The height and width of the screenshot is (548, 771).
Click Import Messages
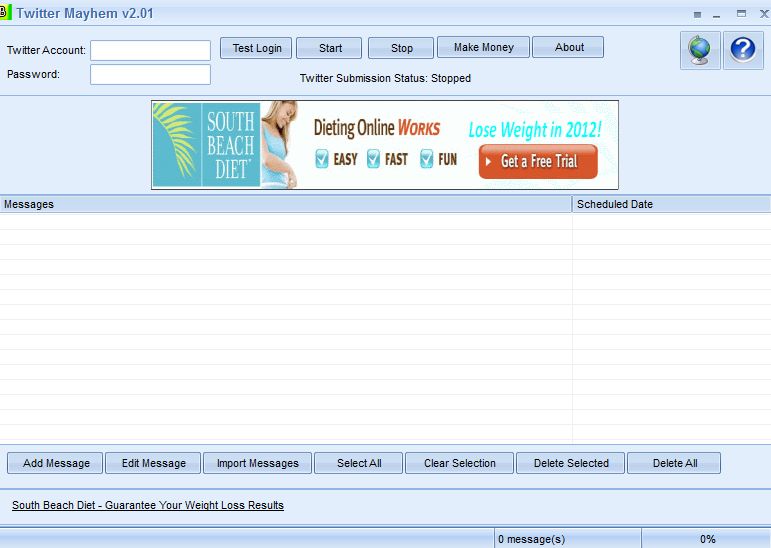click(257, 463)
